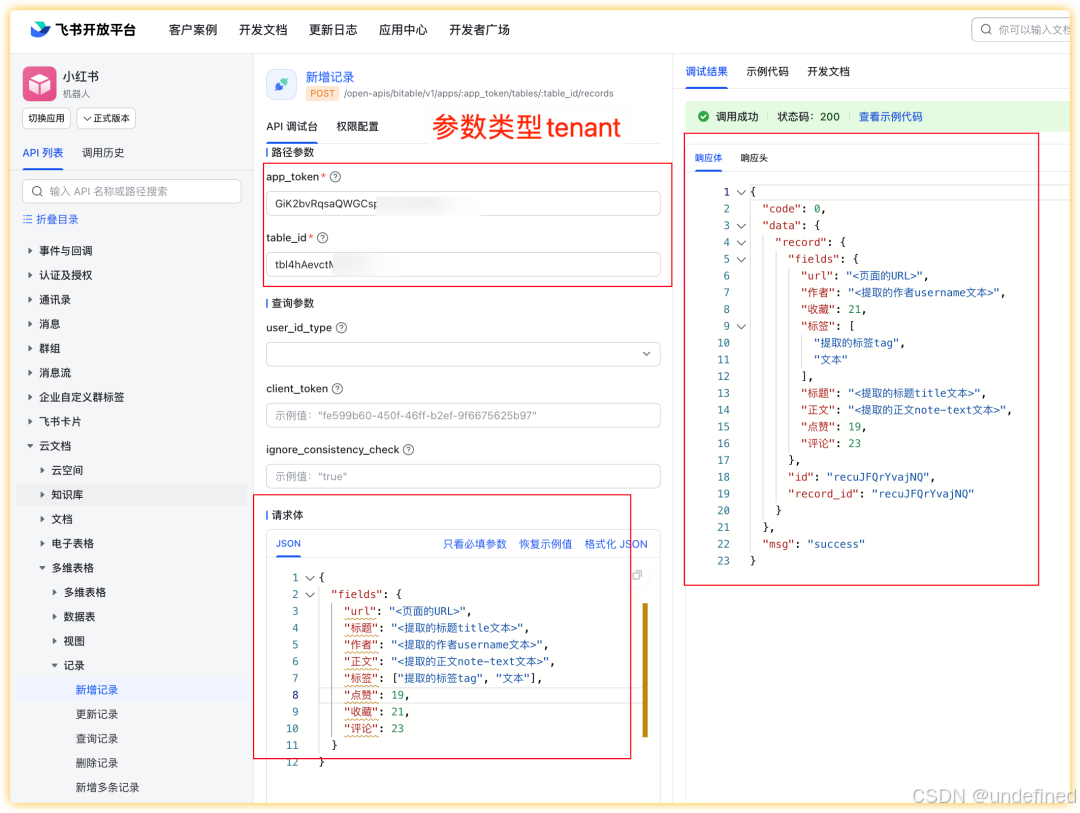Open help icon next to table_id
This screenshot has height=813, width=1080.
[322, 238]
